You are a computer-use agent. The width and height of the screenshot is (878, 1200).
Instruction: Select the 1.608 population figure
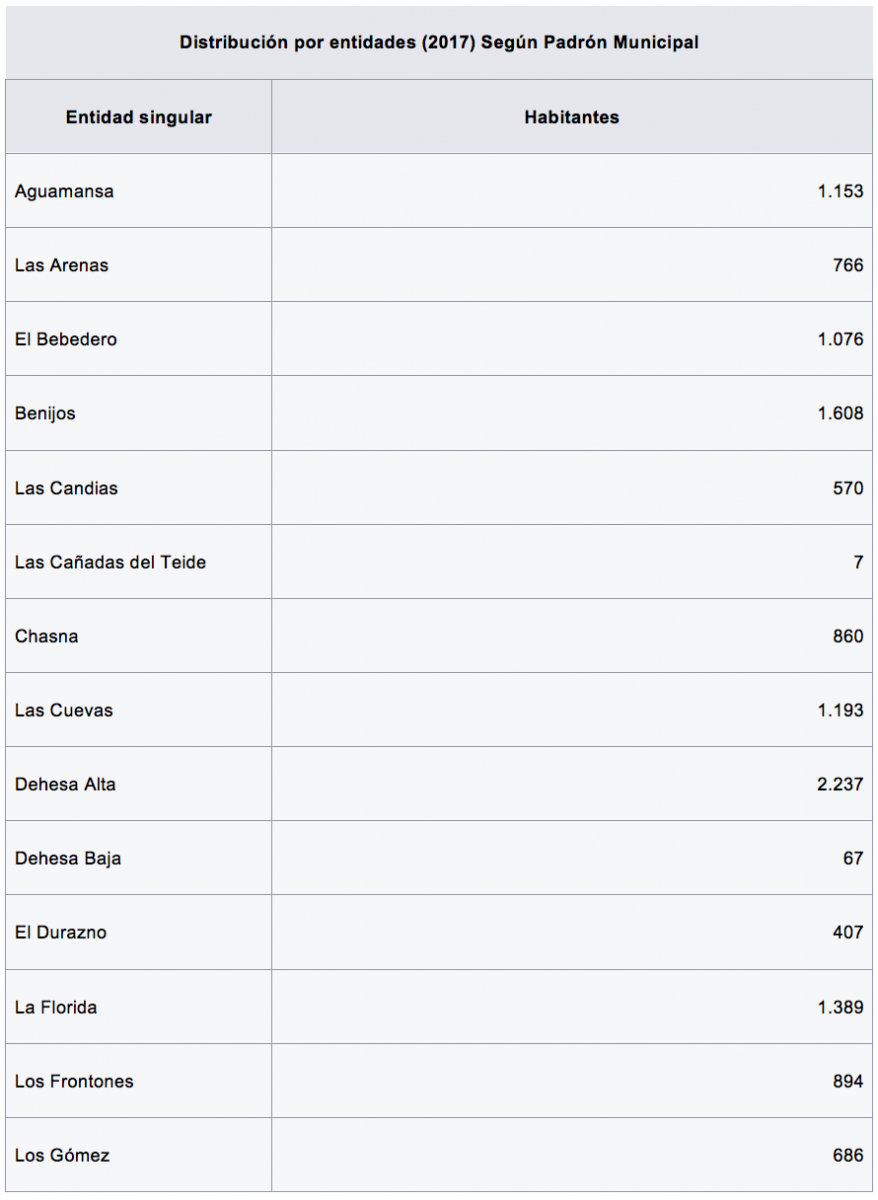point(840,413)
